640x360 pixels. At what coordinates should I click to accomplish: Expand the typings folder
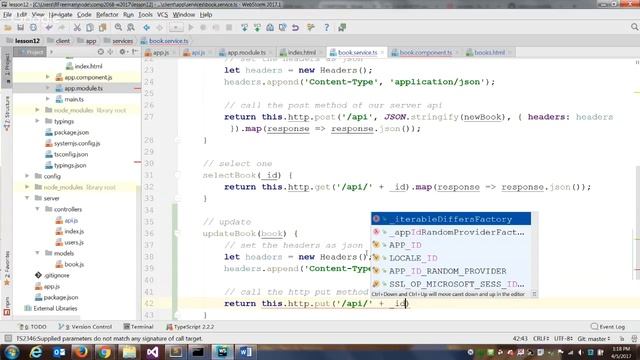37,121
